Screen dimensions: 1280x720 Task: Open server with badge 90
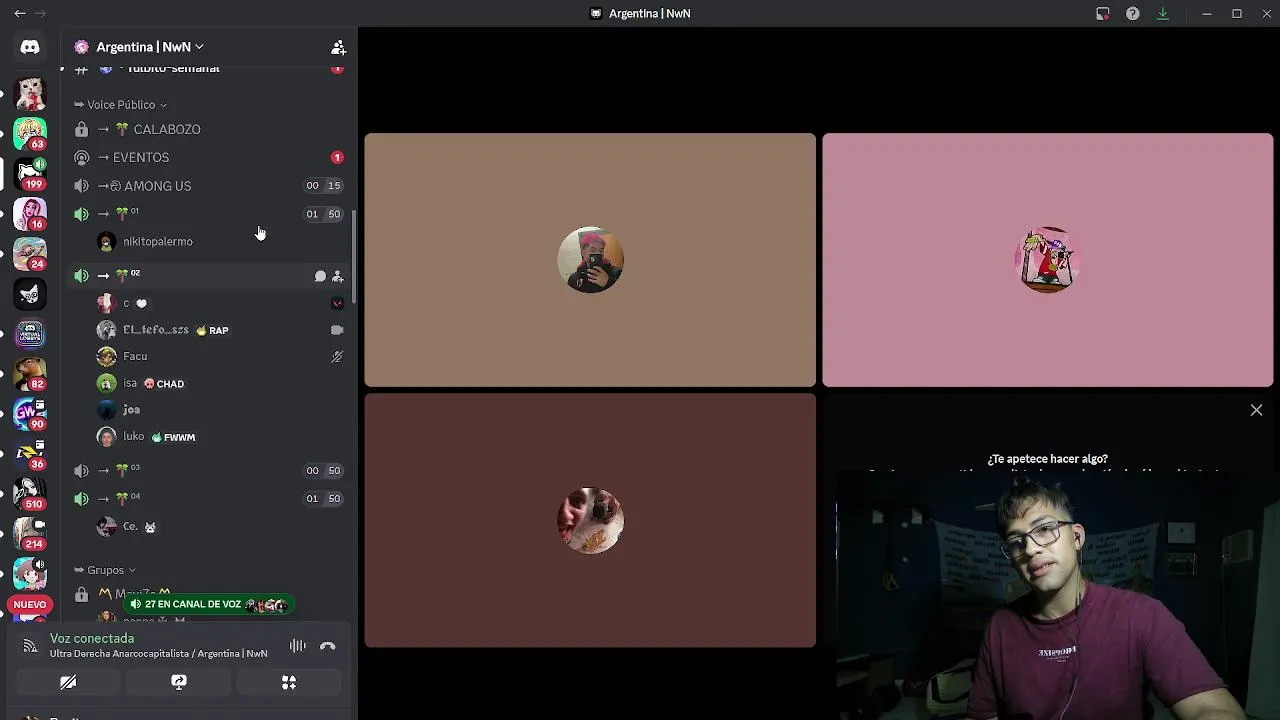(x=30, y=414)
